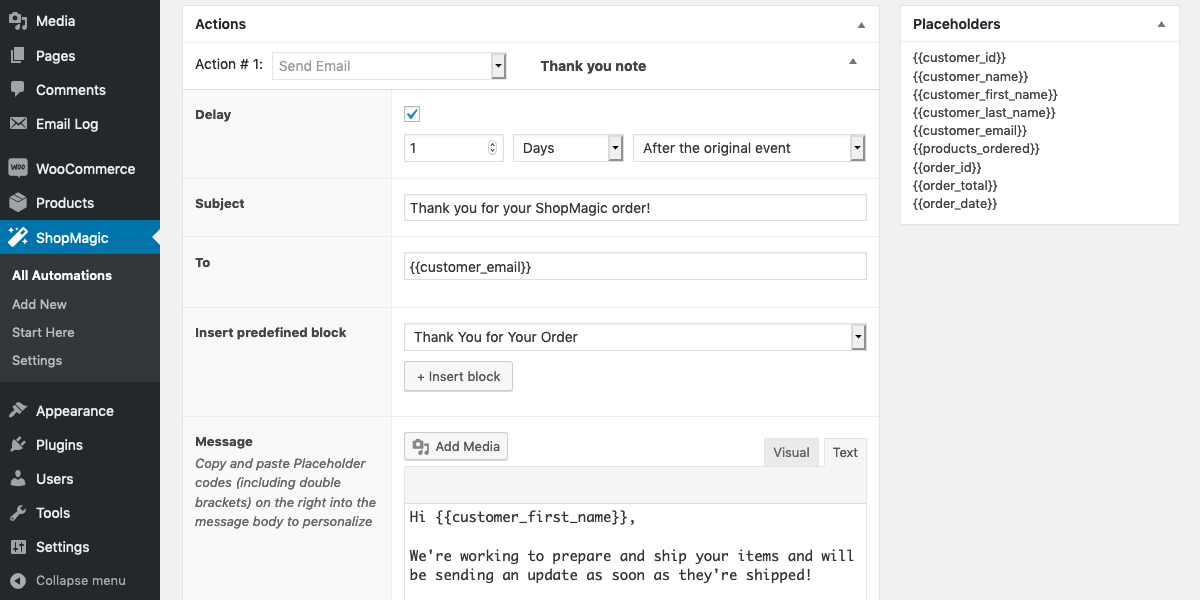
Task: Click the Appearance paintbrush icon
Action: [18, 411]
